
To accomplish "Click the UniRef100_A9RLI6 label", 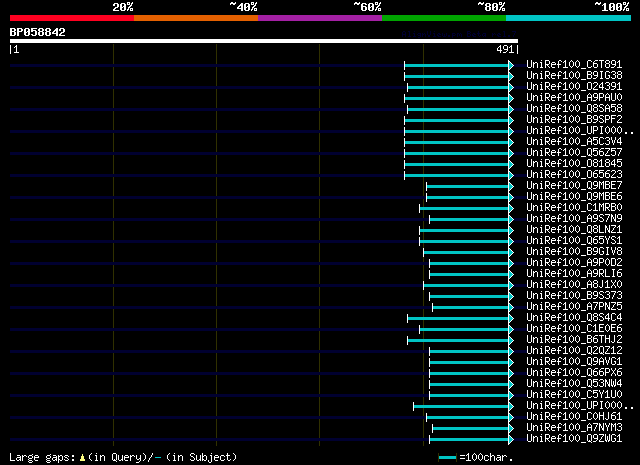I will pos(574,274).
